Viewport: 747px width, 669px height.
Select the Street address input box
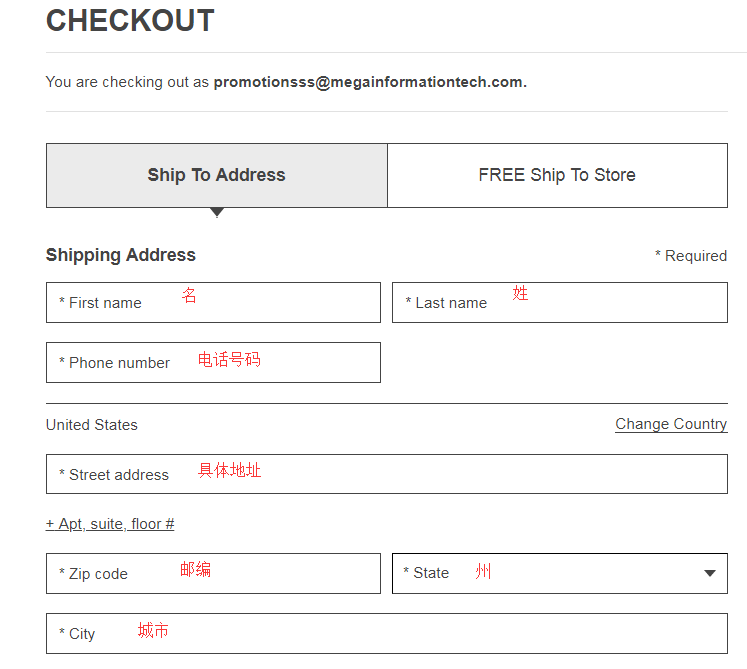click(386, 474)
